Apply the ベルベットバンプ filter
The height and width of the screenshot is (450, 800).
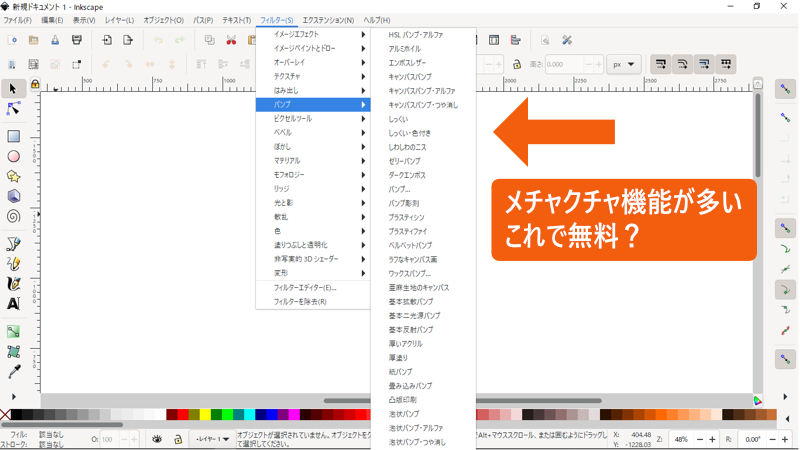click(423, 245)
